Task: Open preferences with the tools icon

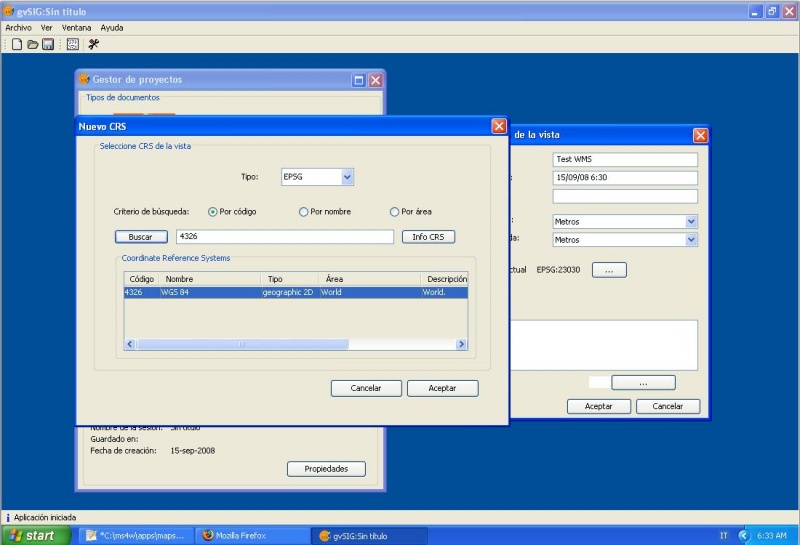Action: coord(94,44)
